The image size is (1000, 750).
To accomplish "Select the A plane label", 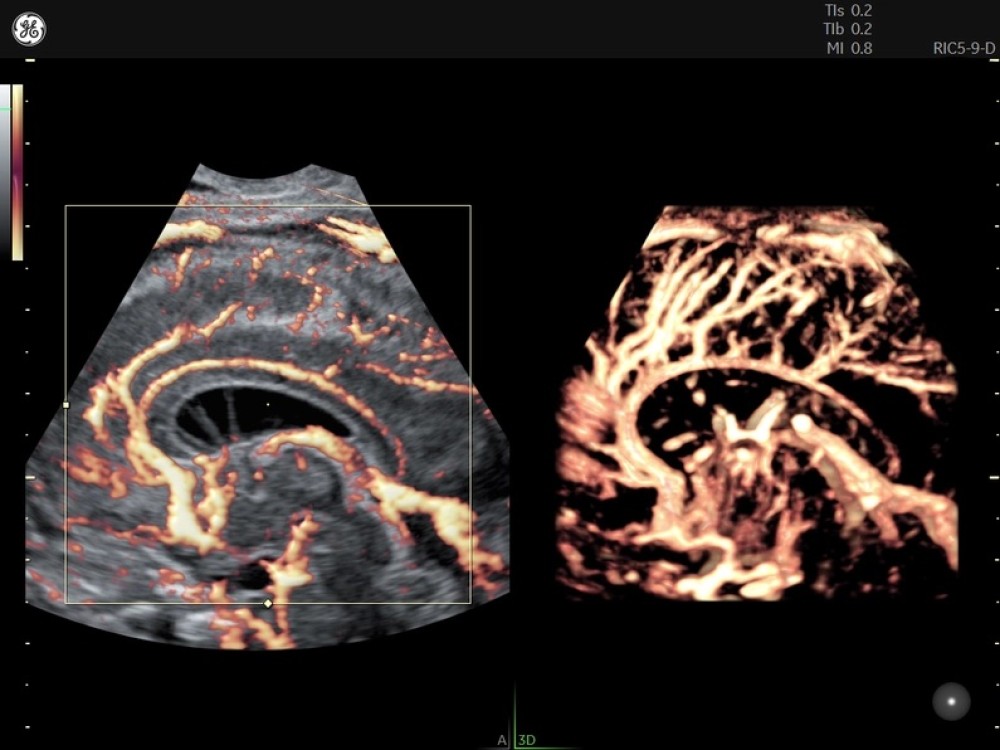I will click(x=502, y=740).
